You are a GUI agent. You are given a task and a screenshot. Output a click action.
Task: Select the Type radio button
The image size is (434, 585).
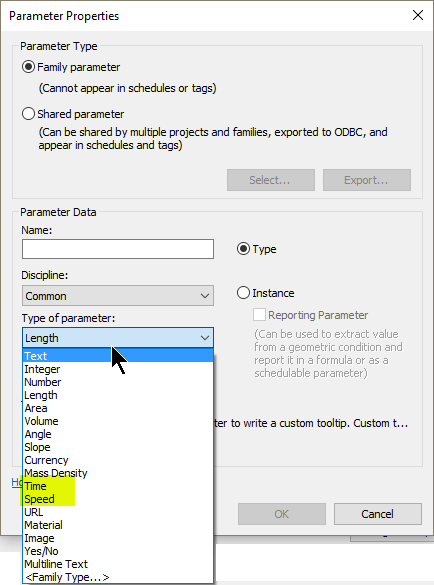[243, 249]
